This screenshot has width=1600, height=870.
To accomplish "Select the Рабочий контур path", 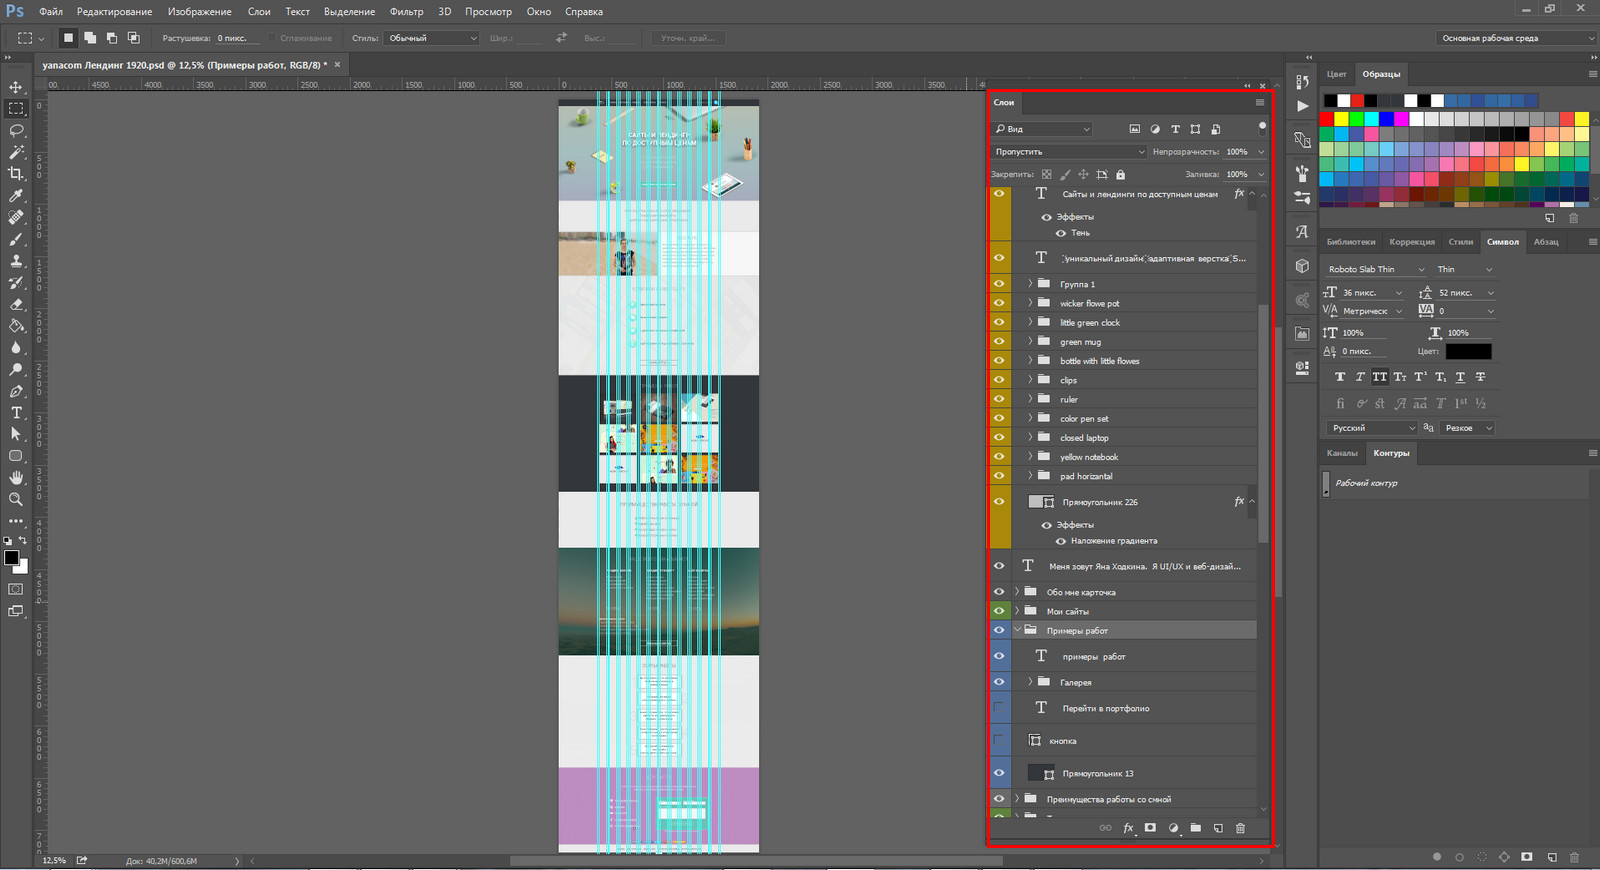I will pos(1455,483).
